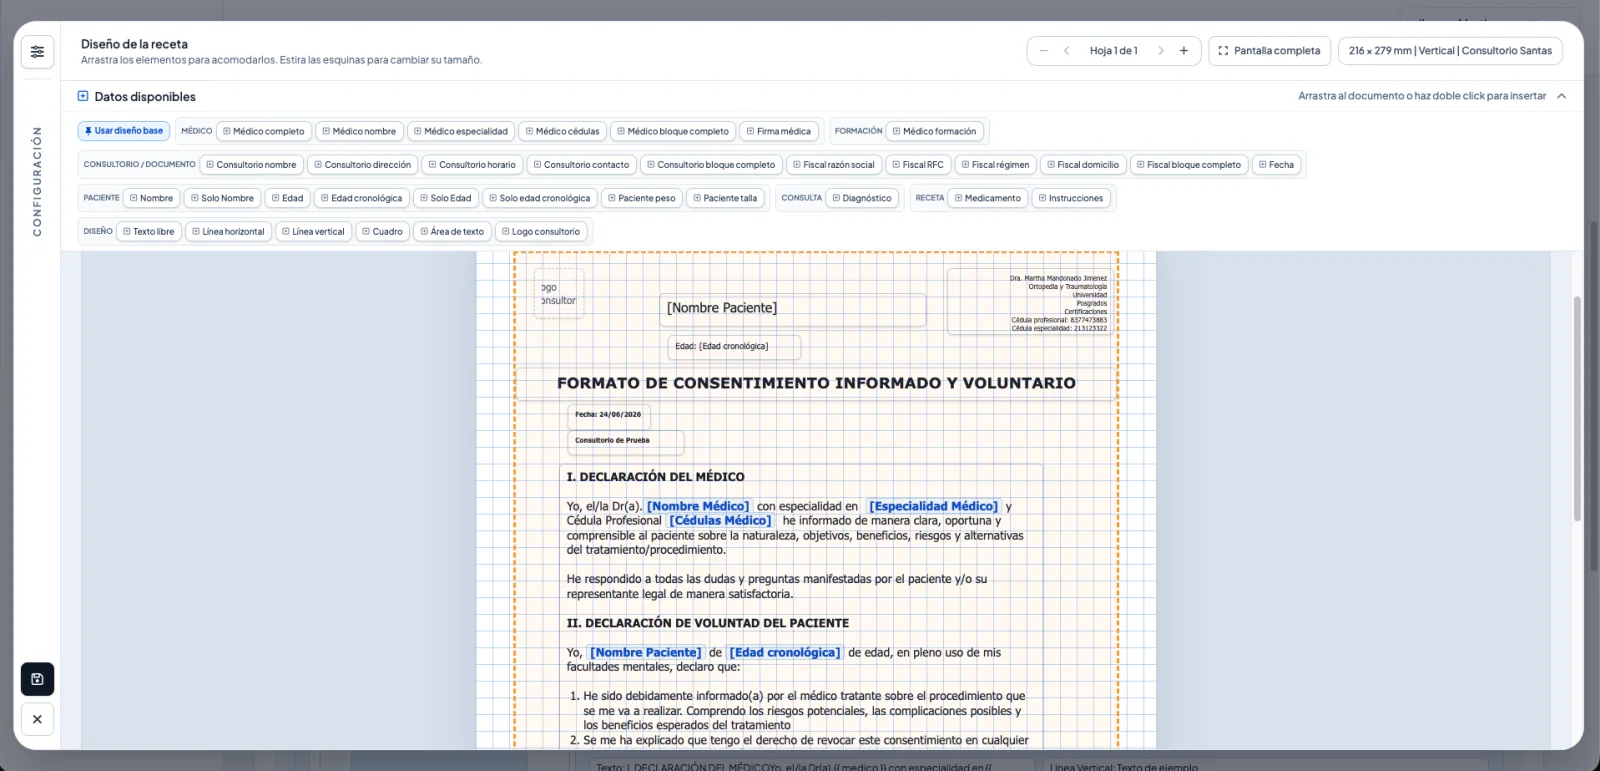Insert Solo Edad chip
This screenshot has height=771, width=1600.
click(446, 198)
